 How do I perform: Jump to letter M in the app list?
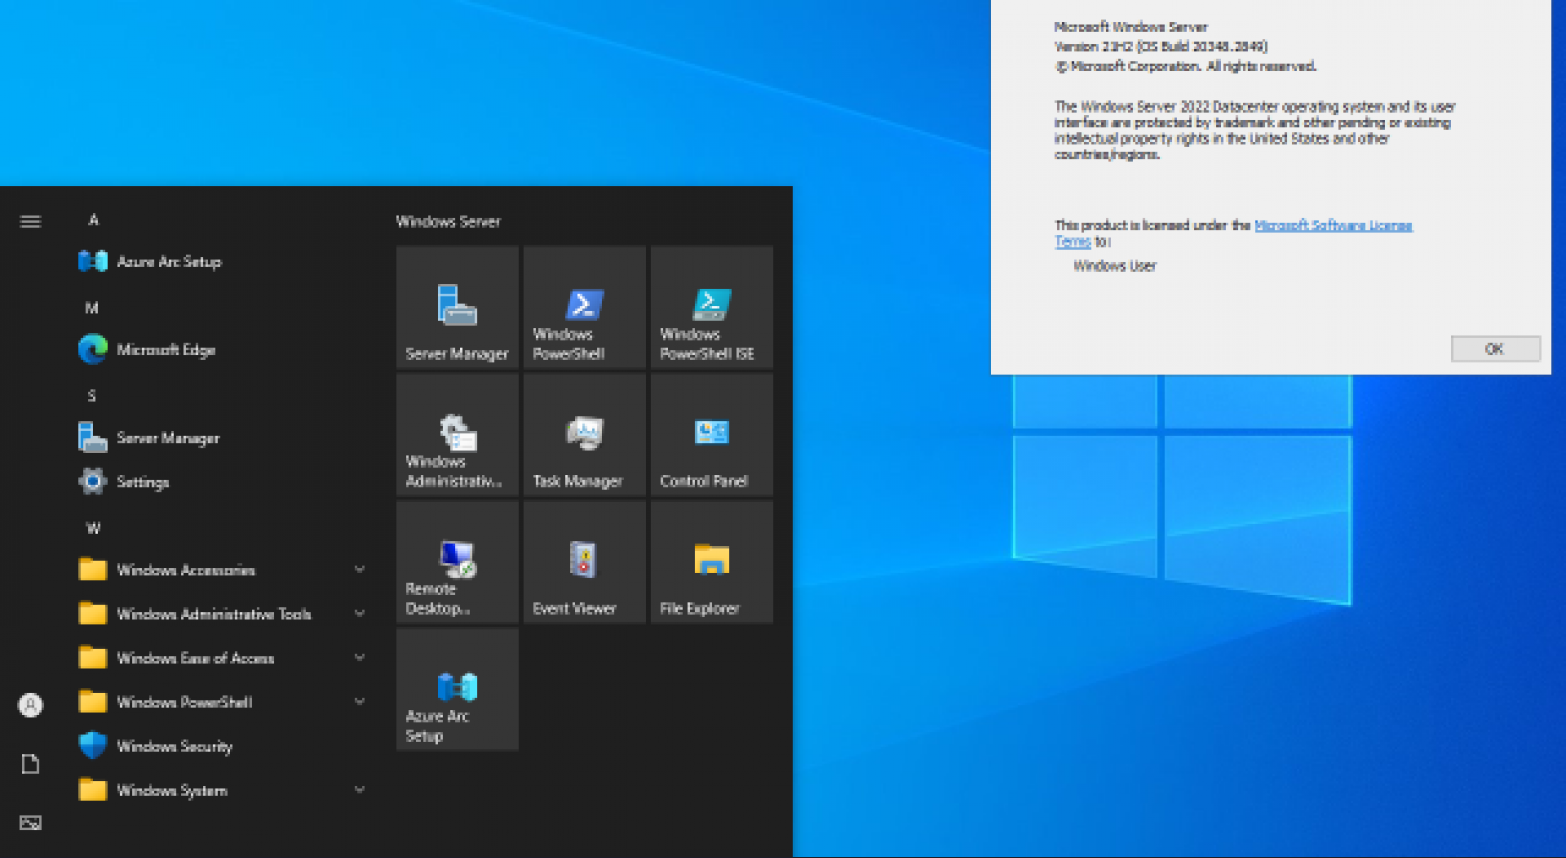tap(92, 308)
